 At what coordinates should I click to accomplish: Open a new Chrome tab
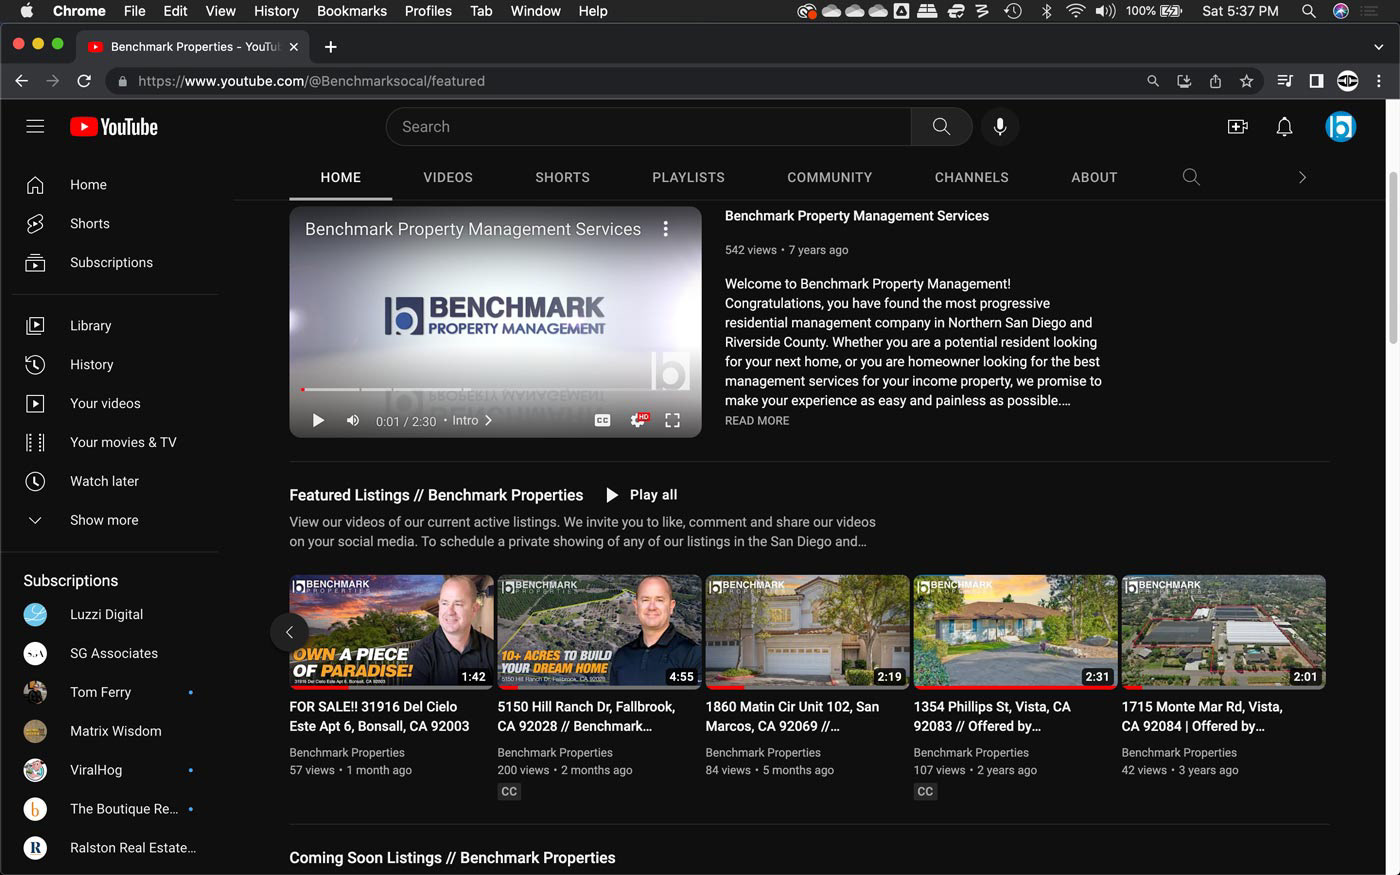tap(330, 47)
